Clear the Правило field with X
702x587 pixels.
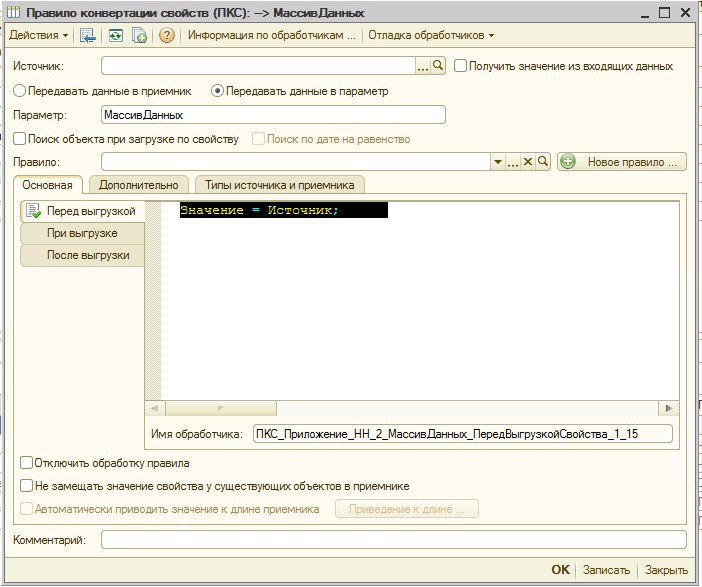tap(528, 162)
